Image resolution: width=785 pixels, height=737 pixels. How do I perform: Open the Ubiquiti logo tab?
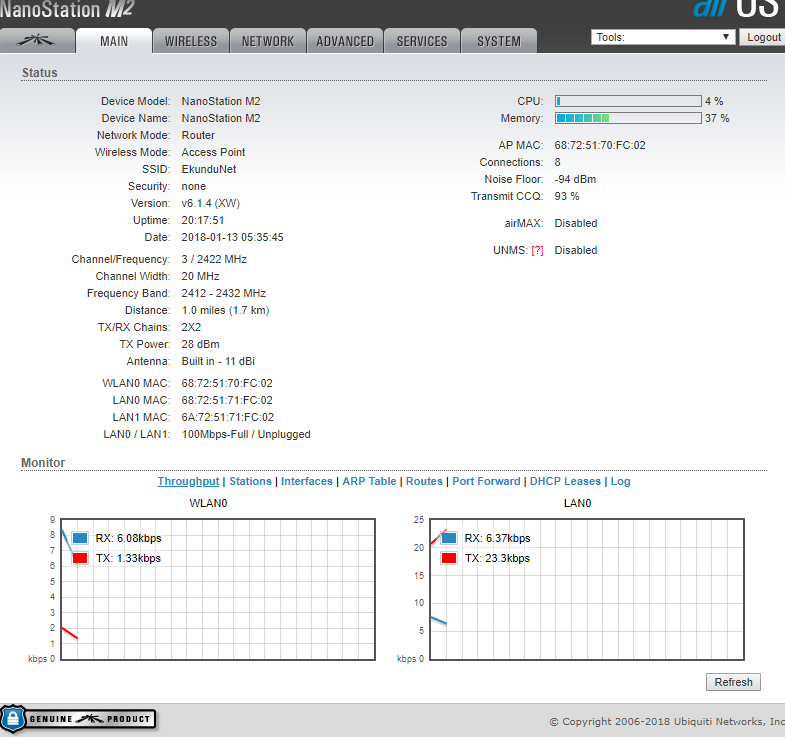point(37,41)
